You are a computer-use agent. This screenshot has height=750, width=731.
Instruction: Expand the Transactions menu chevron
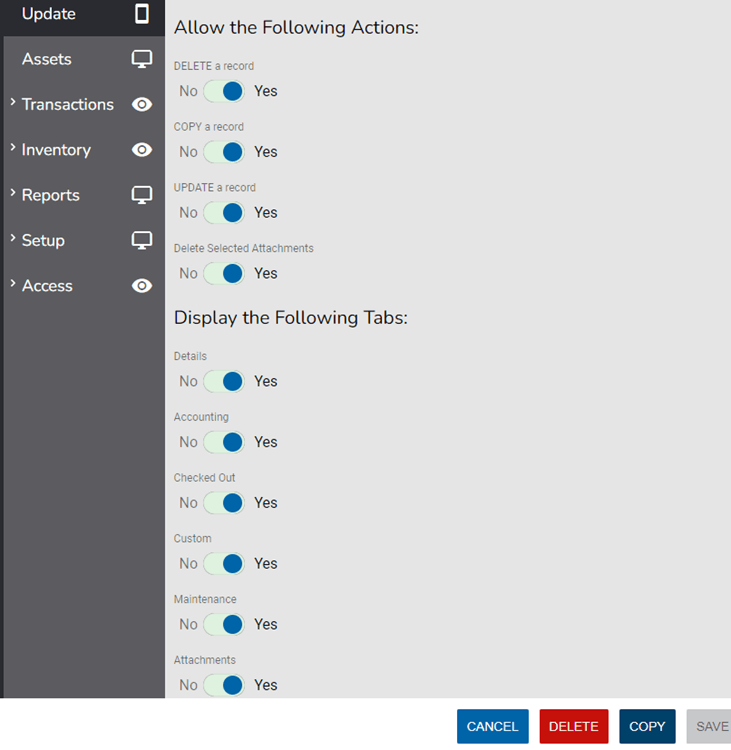point(13,102)
